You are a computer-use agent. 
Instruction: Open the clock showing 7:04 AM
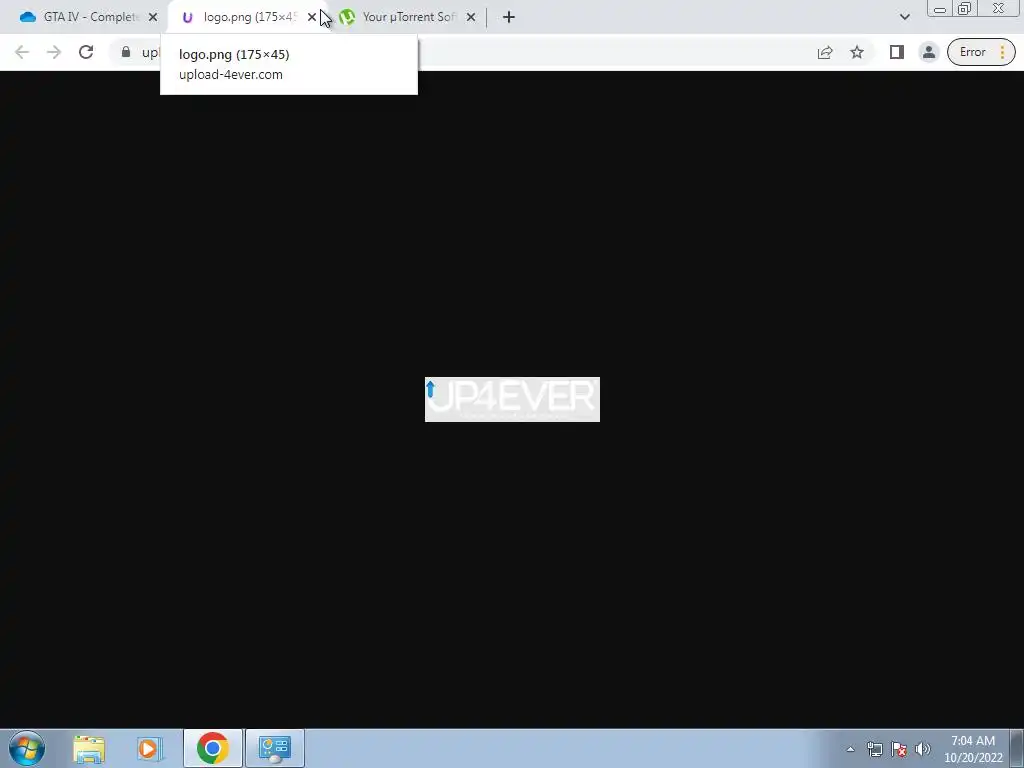tap(973, 749)
